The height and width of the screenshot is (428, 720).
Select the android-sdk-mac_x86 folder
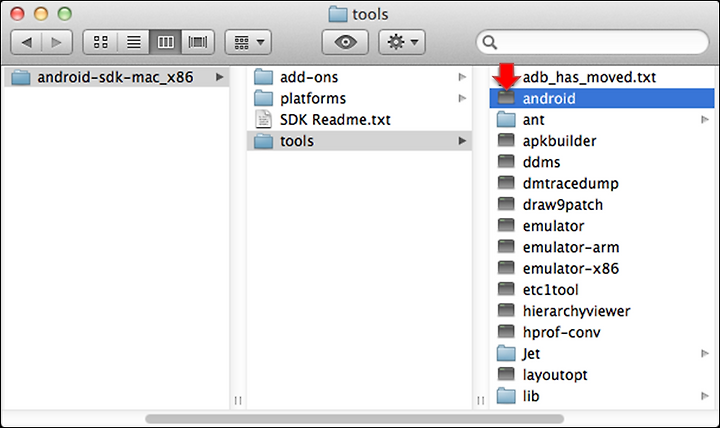click(115, 77)
